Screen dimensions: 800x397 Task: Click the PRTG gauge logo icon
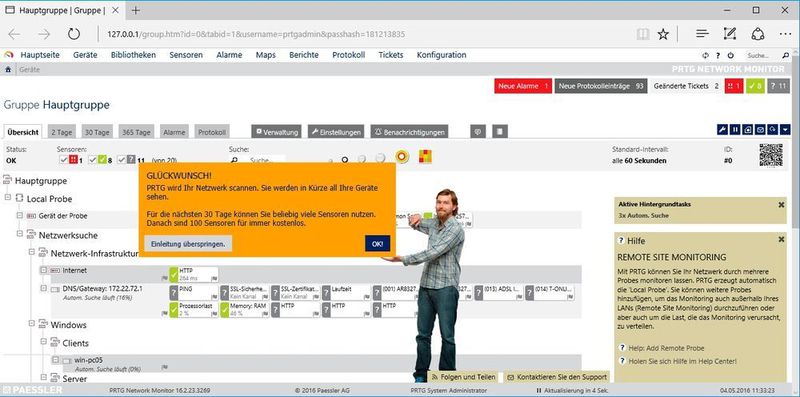pyautogui.click(x=9, y=55)
